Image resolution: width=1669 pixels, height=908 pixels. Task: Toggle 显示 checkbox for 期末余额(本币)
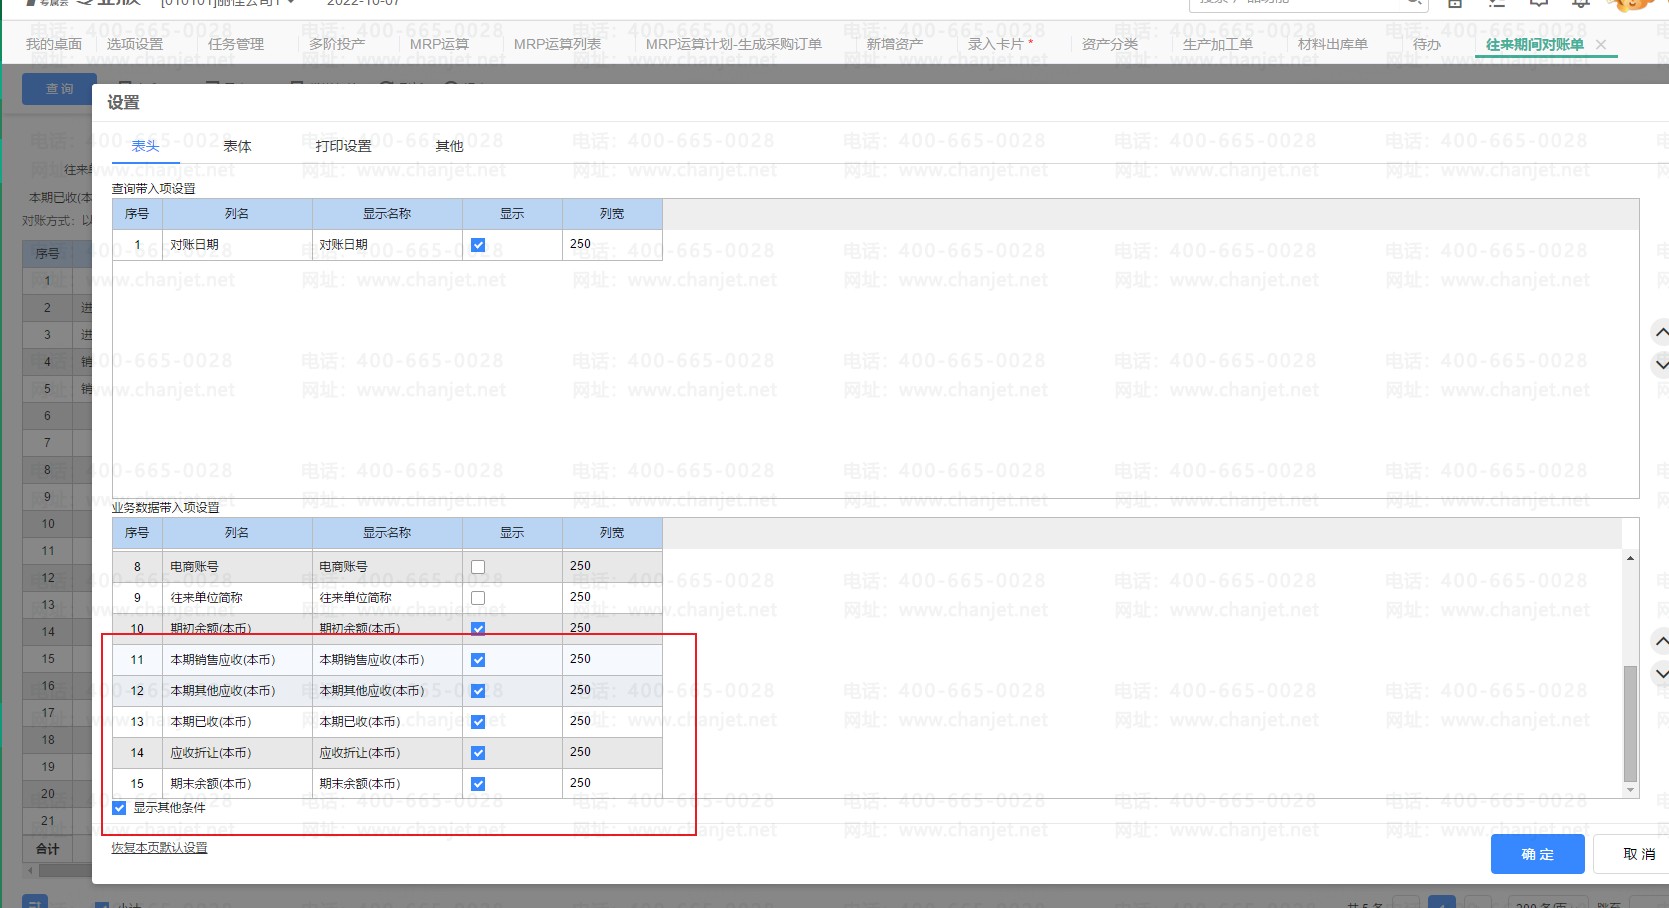coord(478,784)
